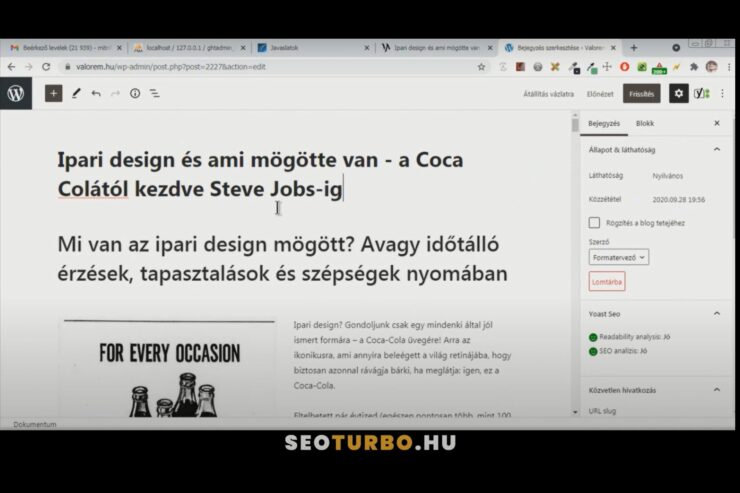Click the 'Mi van az ipari design mögött' heading
740x493 pixels.
[282, 259]
